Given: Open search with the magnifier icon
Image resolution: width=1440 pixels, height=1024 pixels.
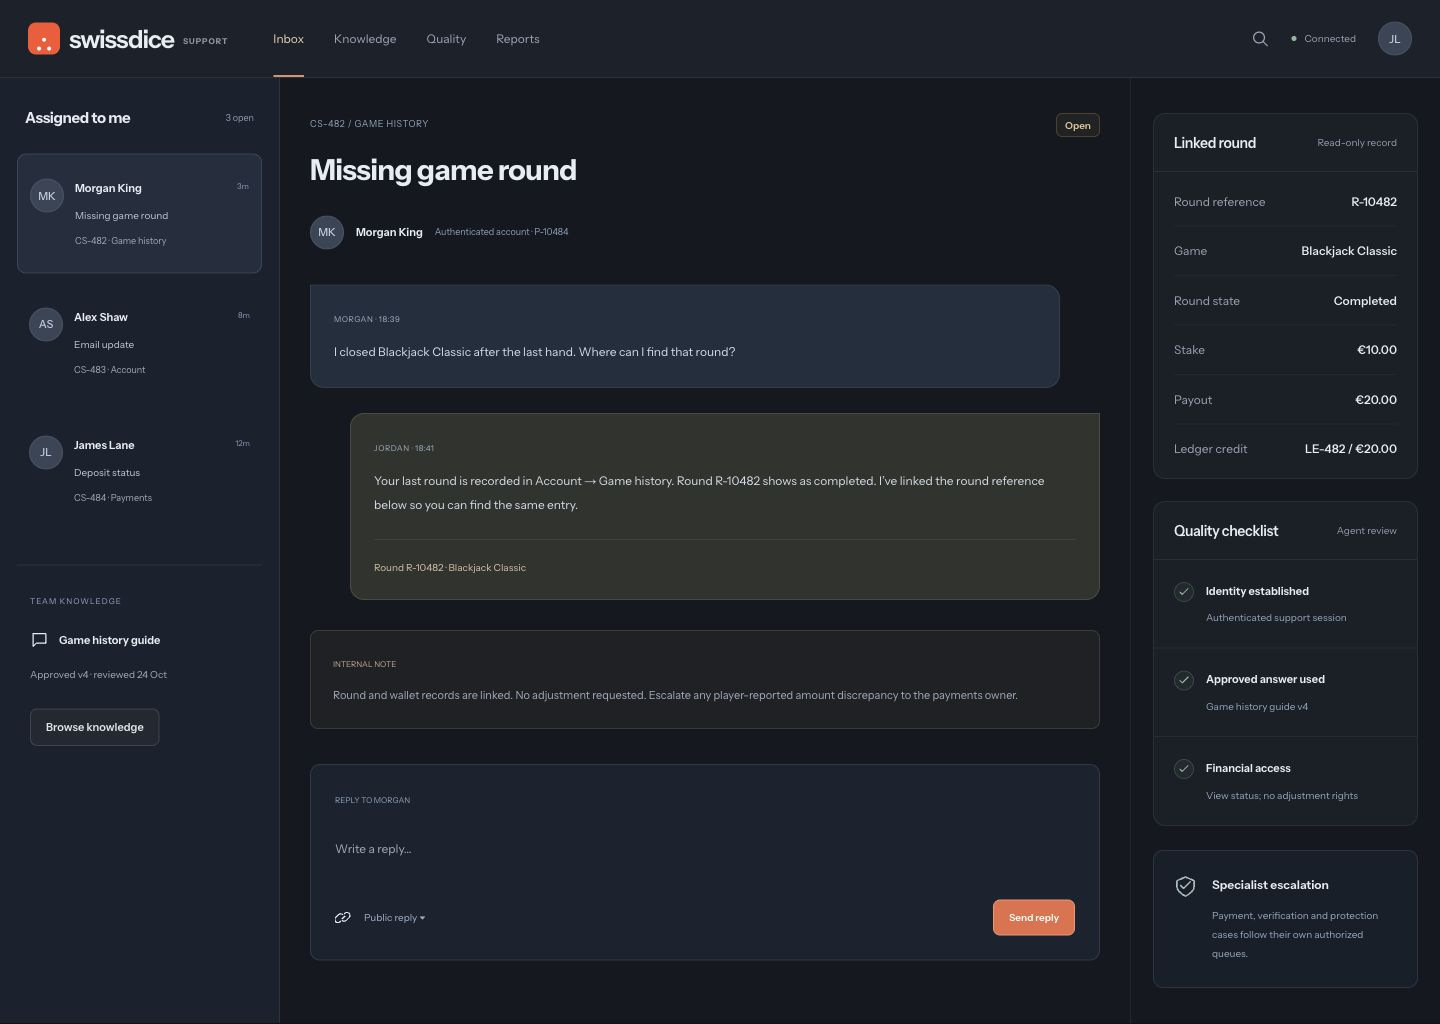Looking at the screenshot, I should 1260,39.
